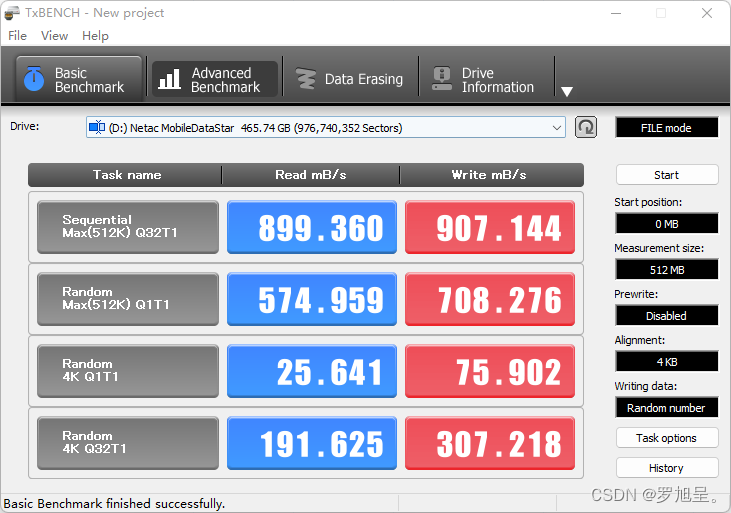Click read value 574.959
Viewport: 731px width, 513px height.
pyautogui.click(x=312, y=299)
